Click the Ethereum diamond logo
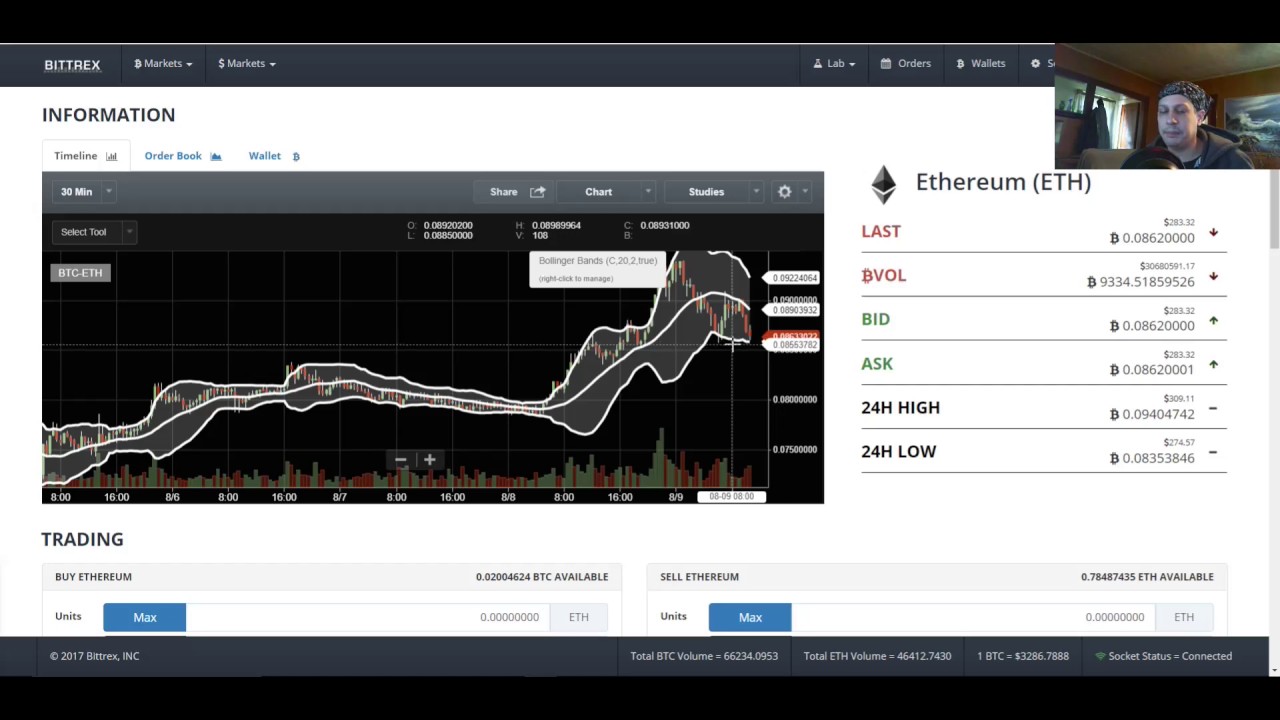This screenshot has width=1280, height=720. pyautogui.click(x=884, y=185)
